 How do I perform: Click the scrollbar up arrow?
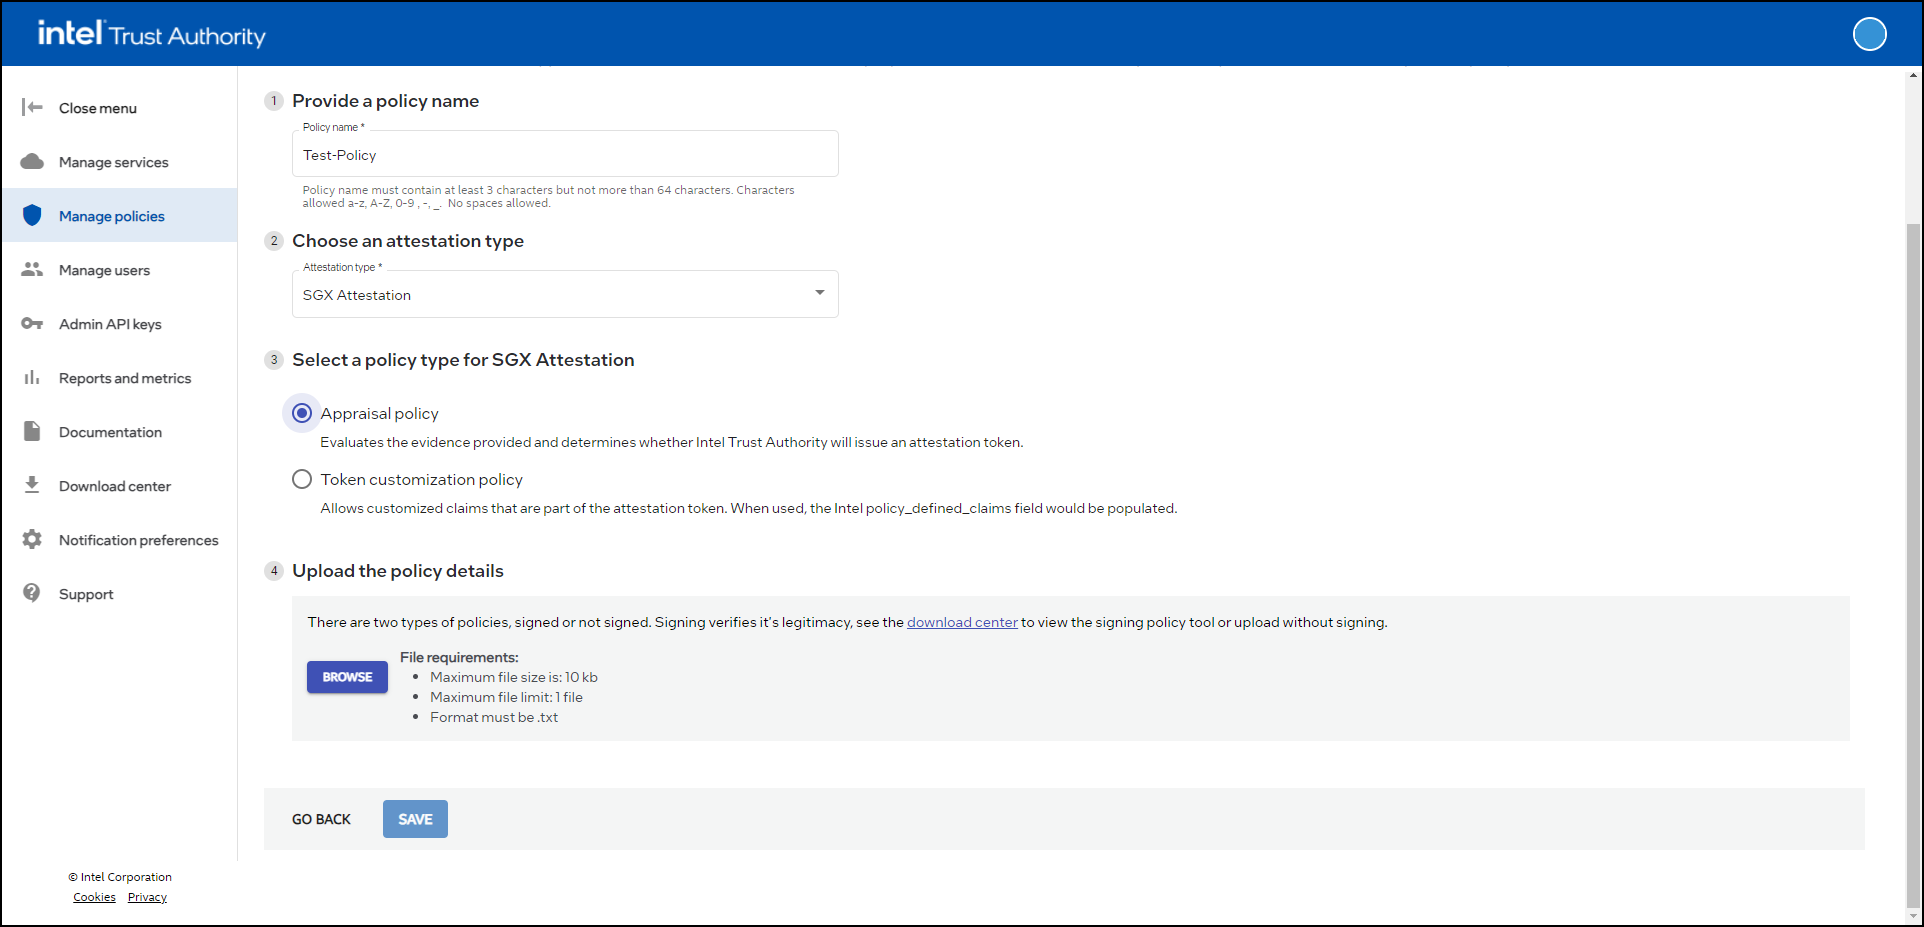coord(1914,75)
